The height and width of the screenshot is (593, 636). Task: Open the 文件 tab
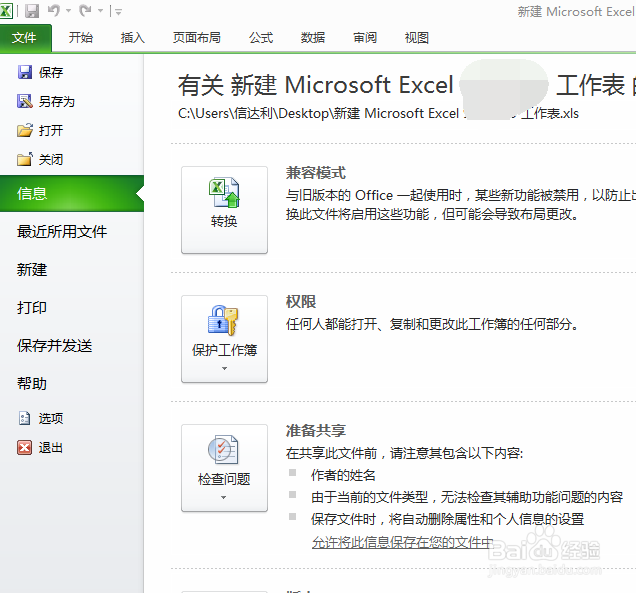coord(26,38)
